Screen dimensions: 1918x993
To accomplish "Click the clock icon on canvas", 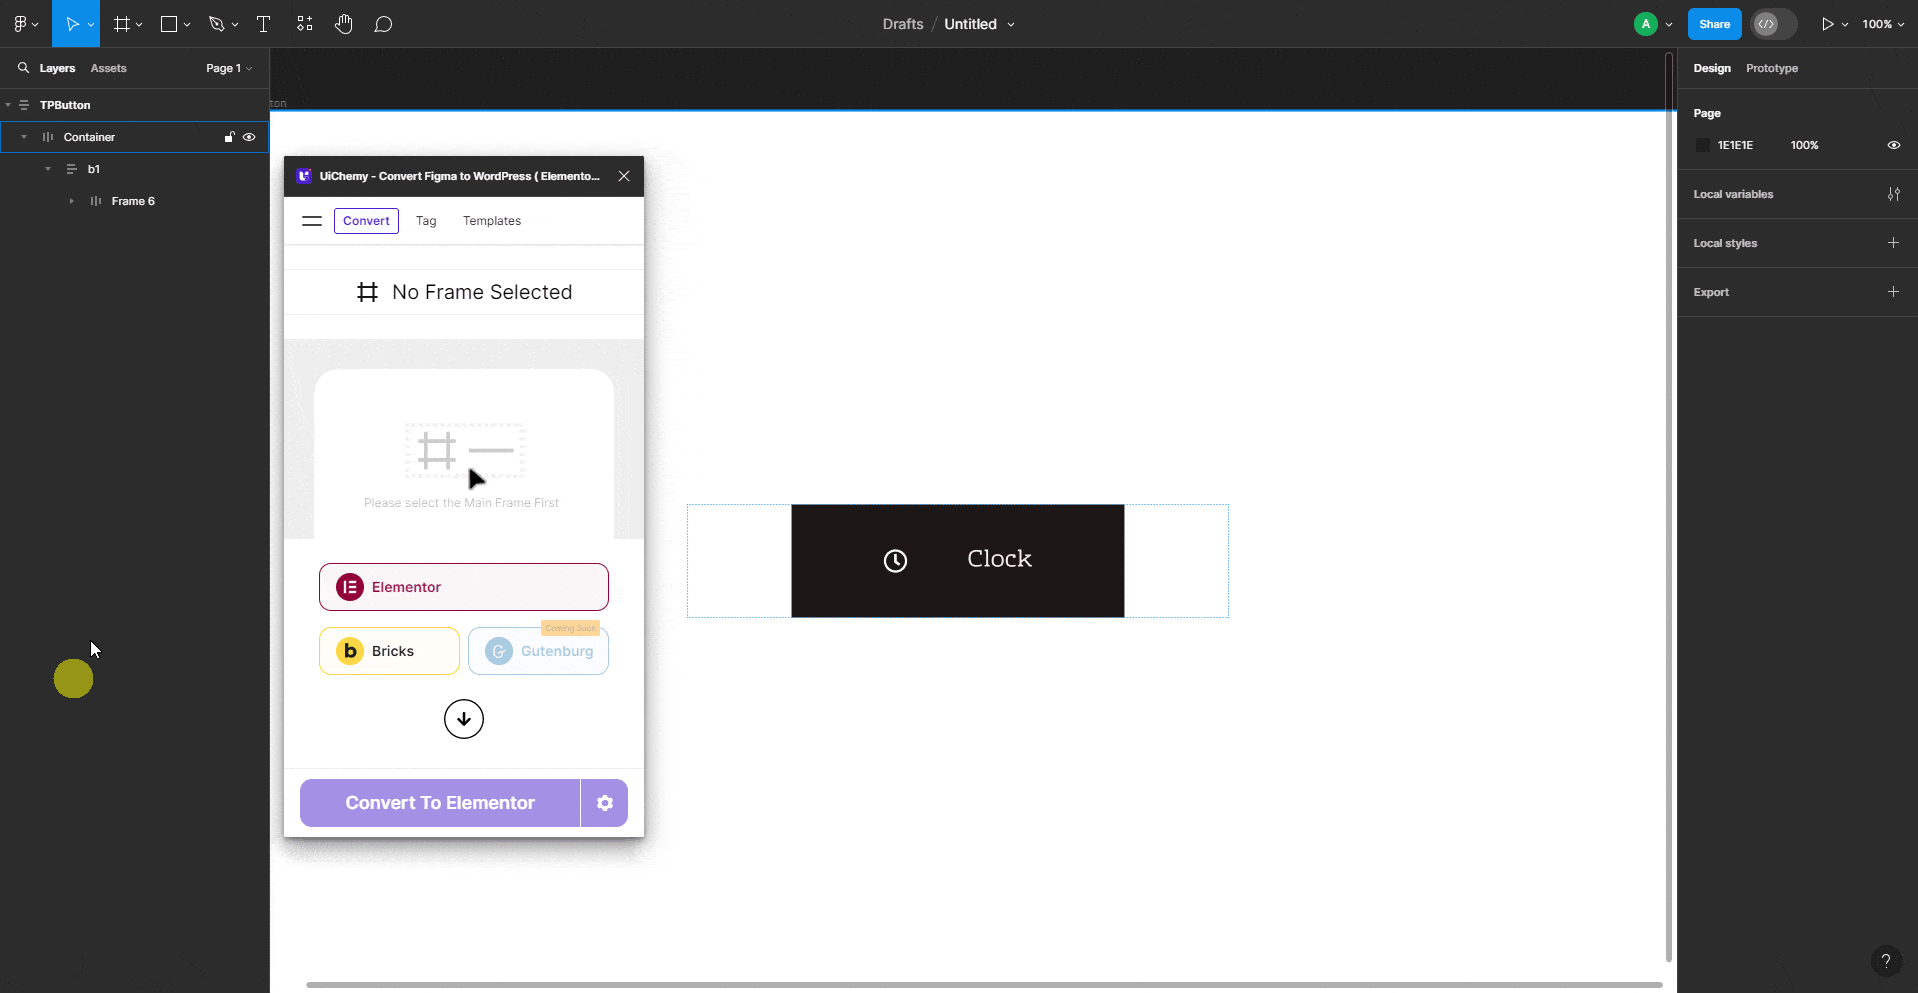I will click(x=896, y=561).
